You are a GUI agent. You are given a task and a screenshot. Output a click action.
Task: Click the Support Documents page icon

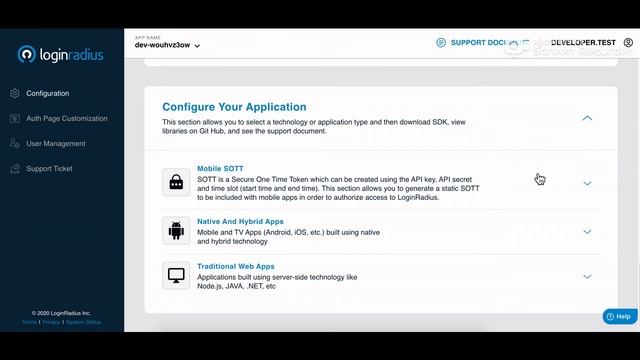tap(441, 42)
